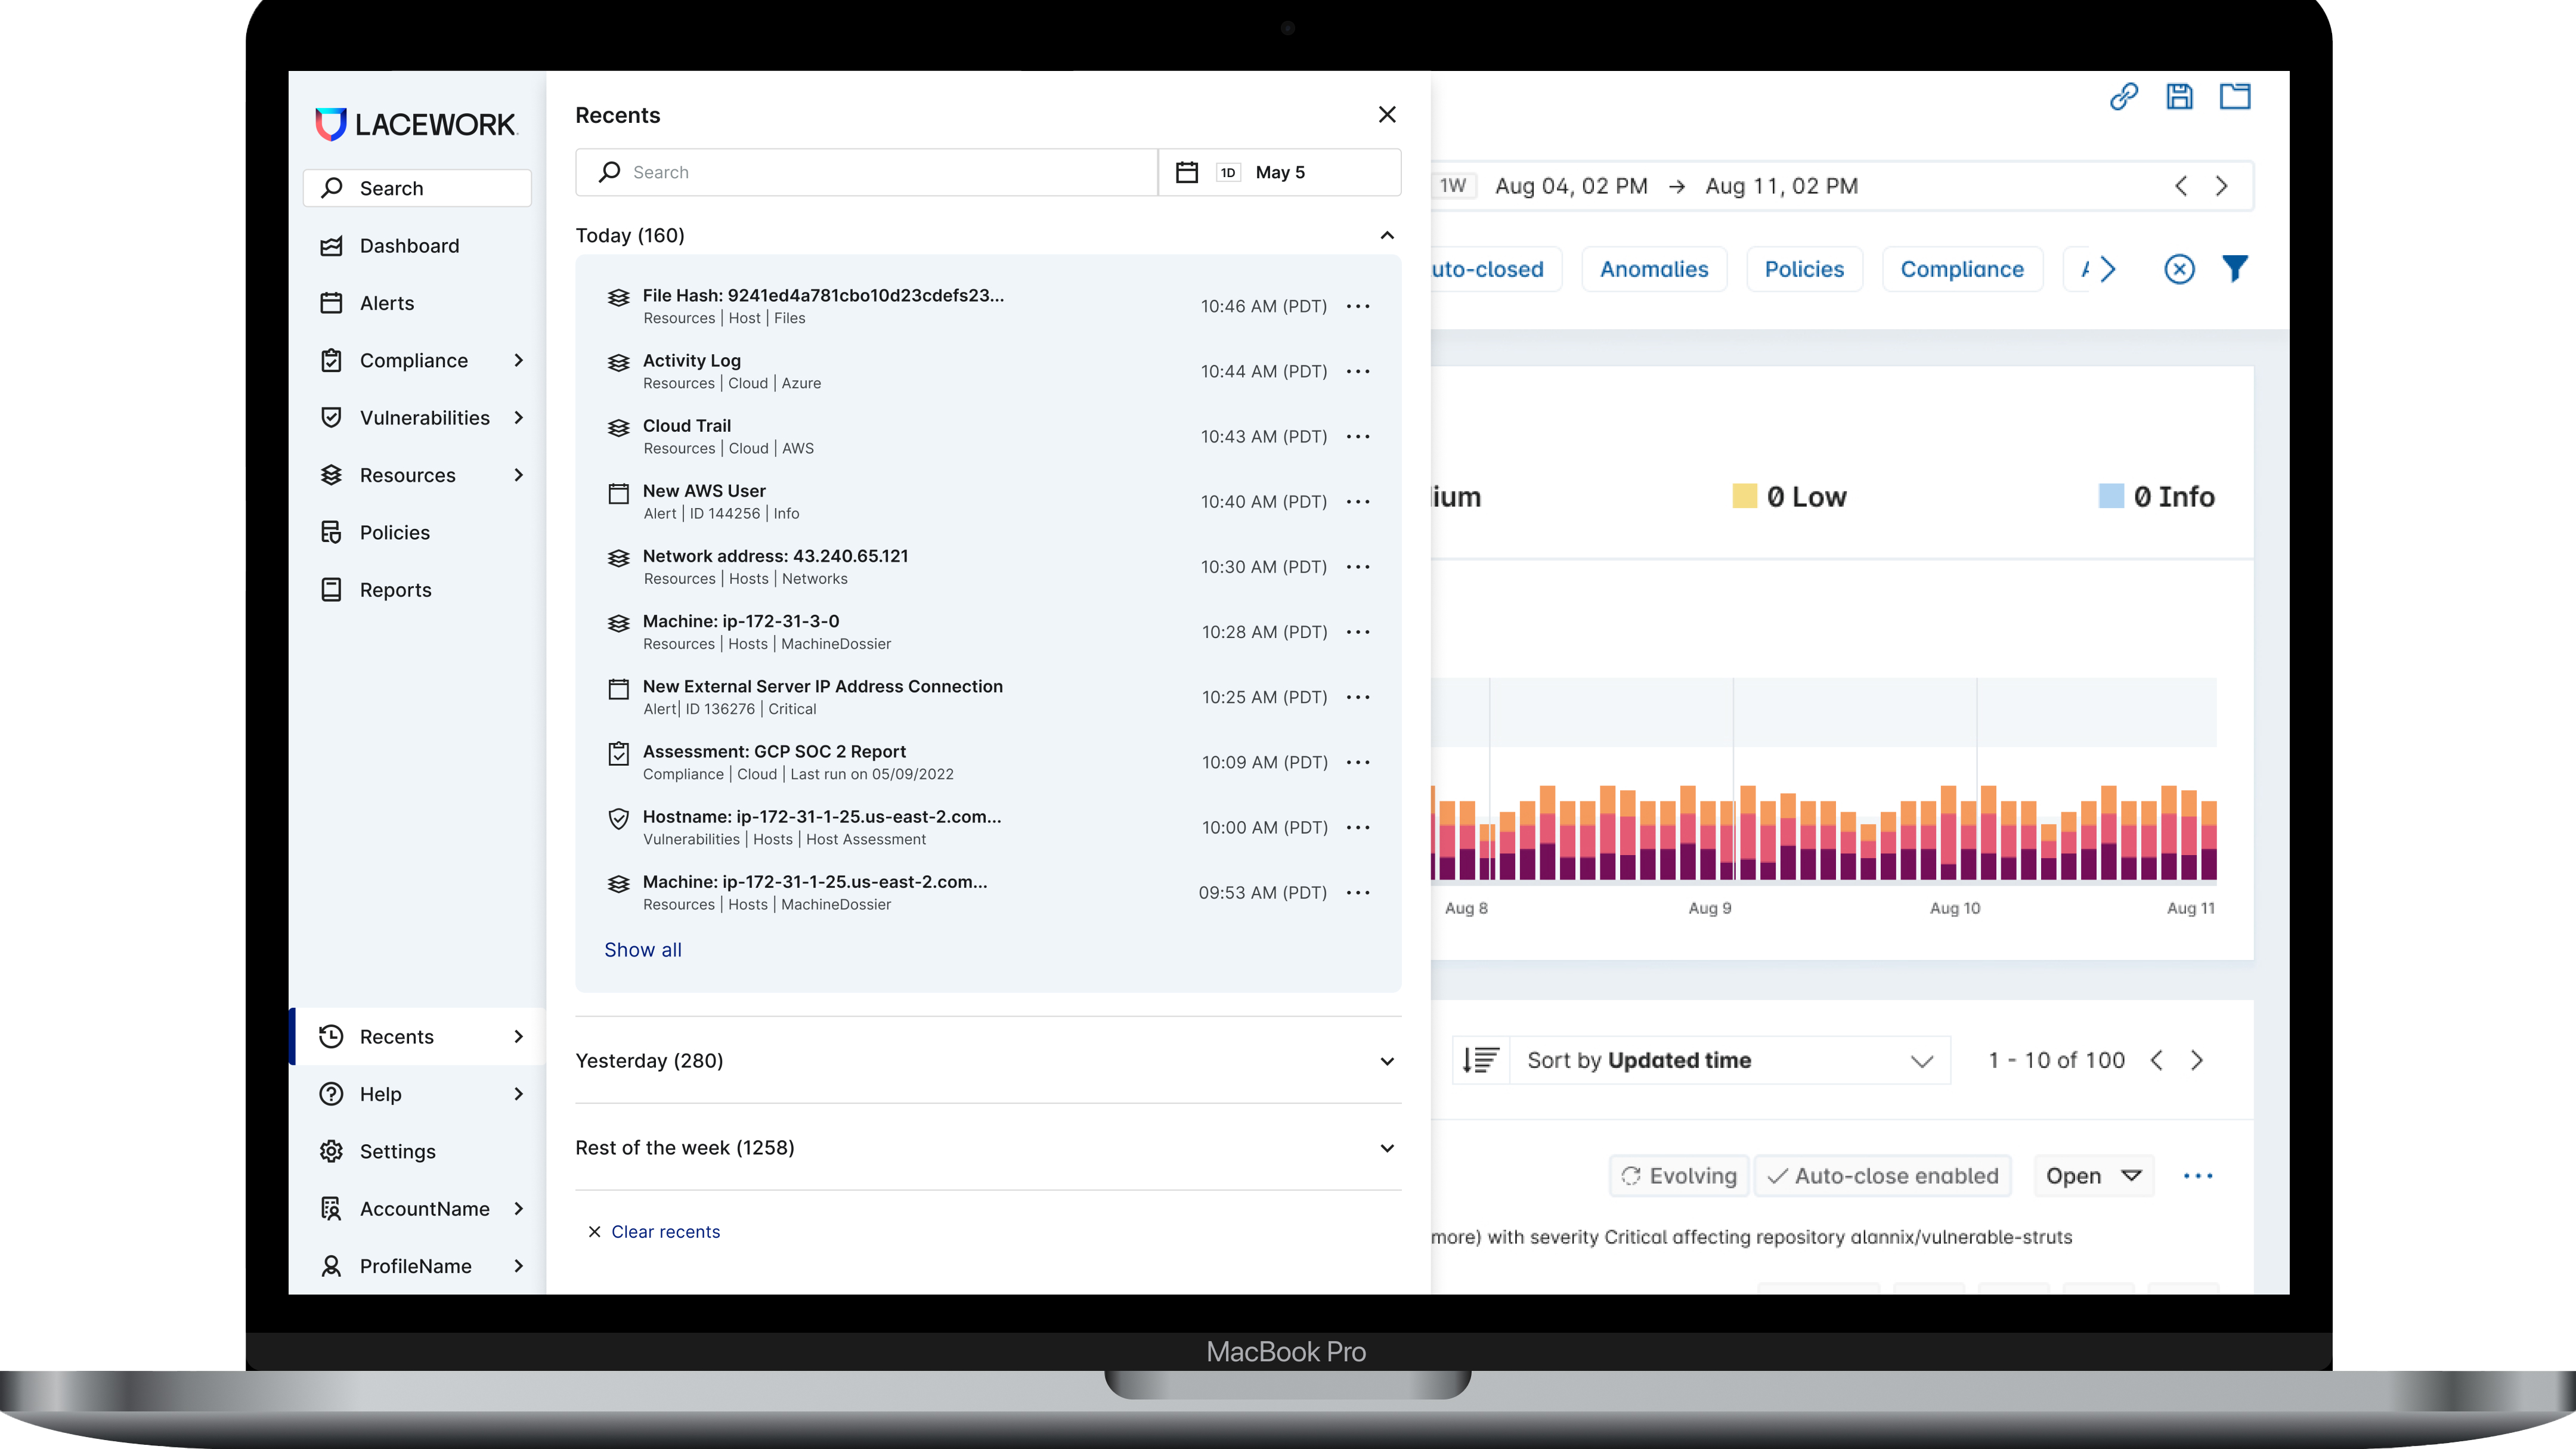Expand the Resources sidebar submenu
This screenshot has width=2576, height=1449.
coord(518,475)
